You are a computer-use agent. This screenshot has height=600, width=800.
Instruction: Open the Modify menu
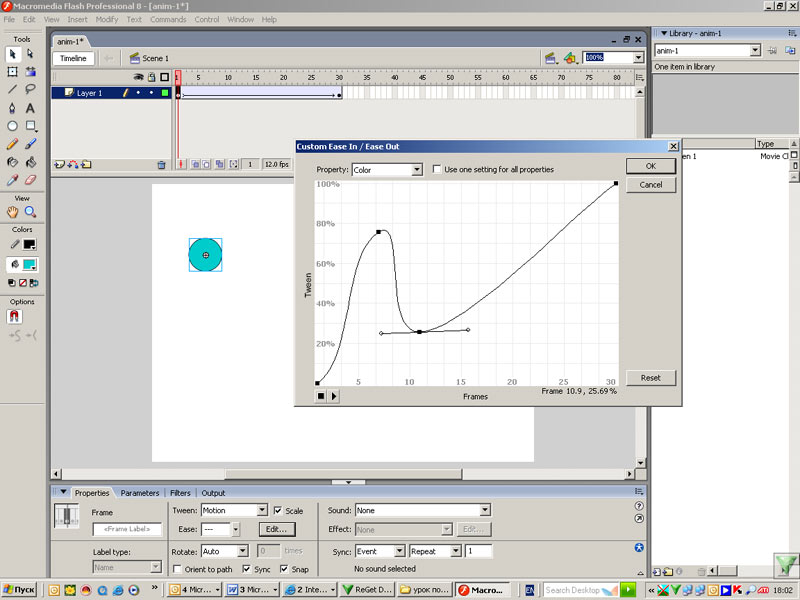point(106,19)
